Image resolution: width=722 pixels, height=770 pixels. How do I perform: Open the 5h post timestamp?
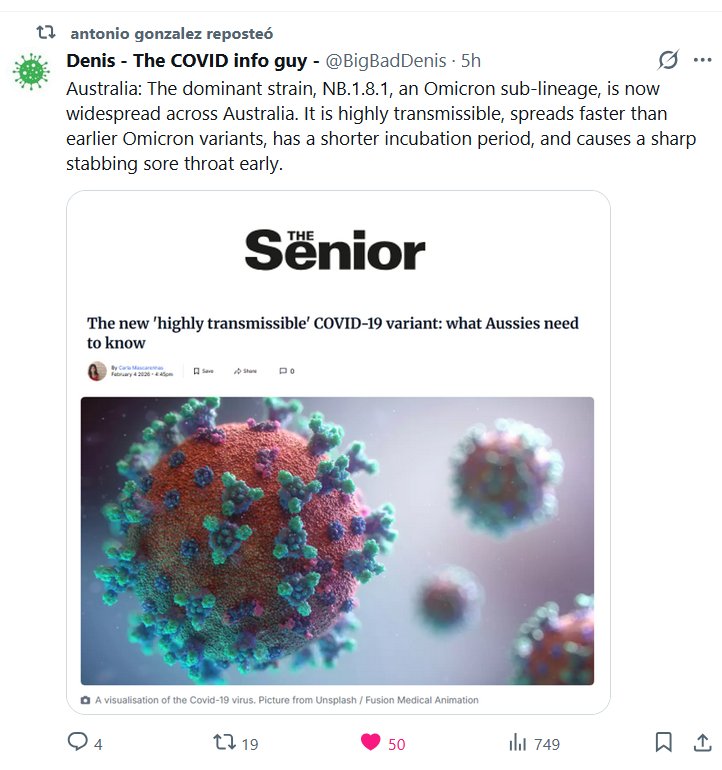click(471, 61)
